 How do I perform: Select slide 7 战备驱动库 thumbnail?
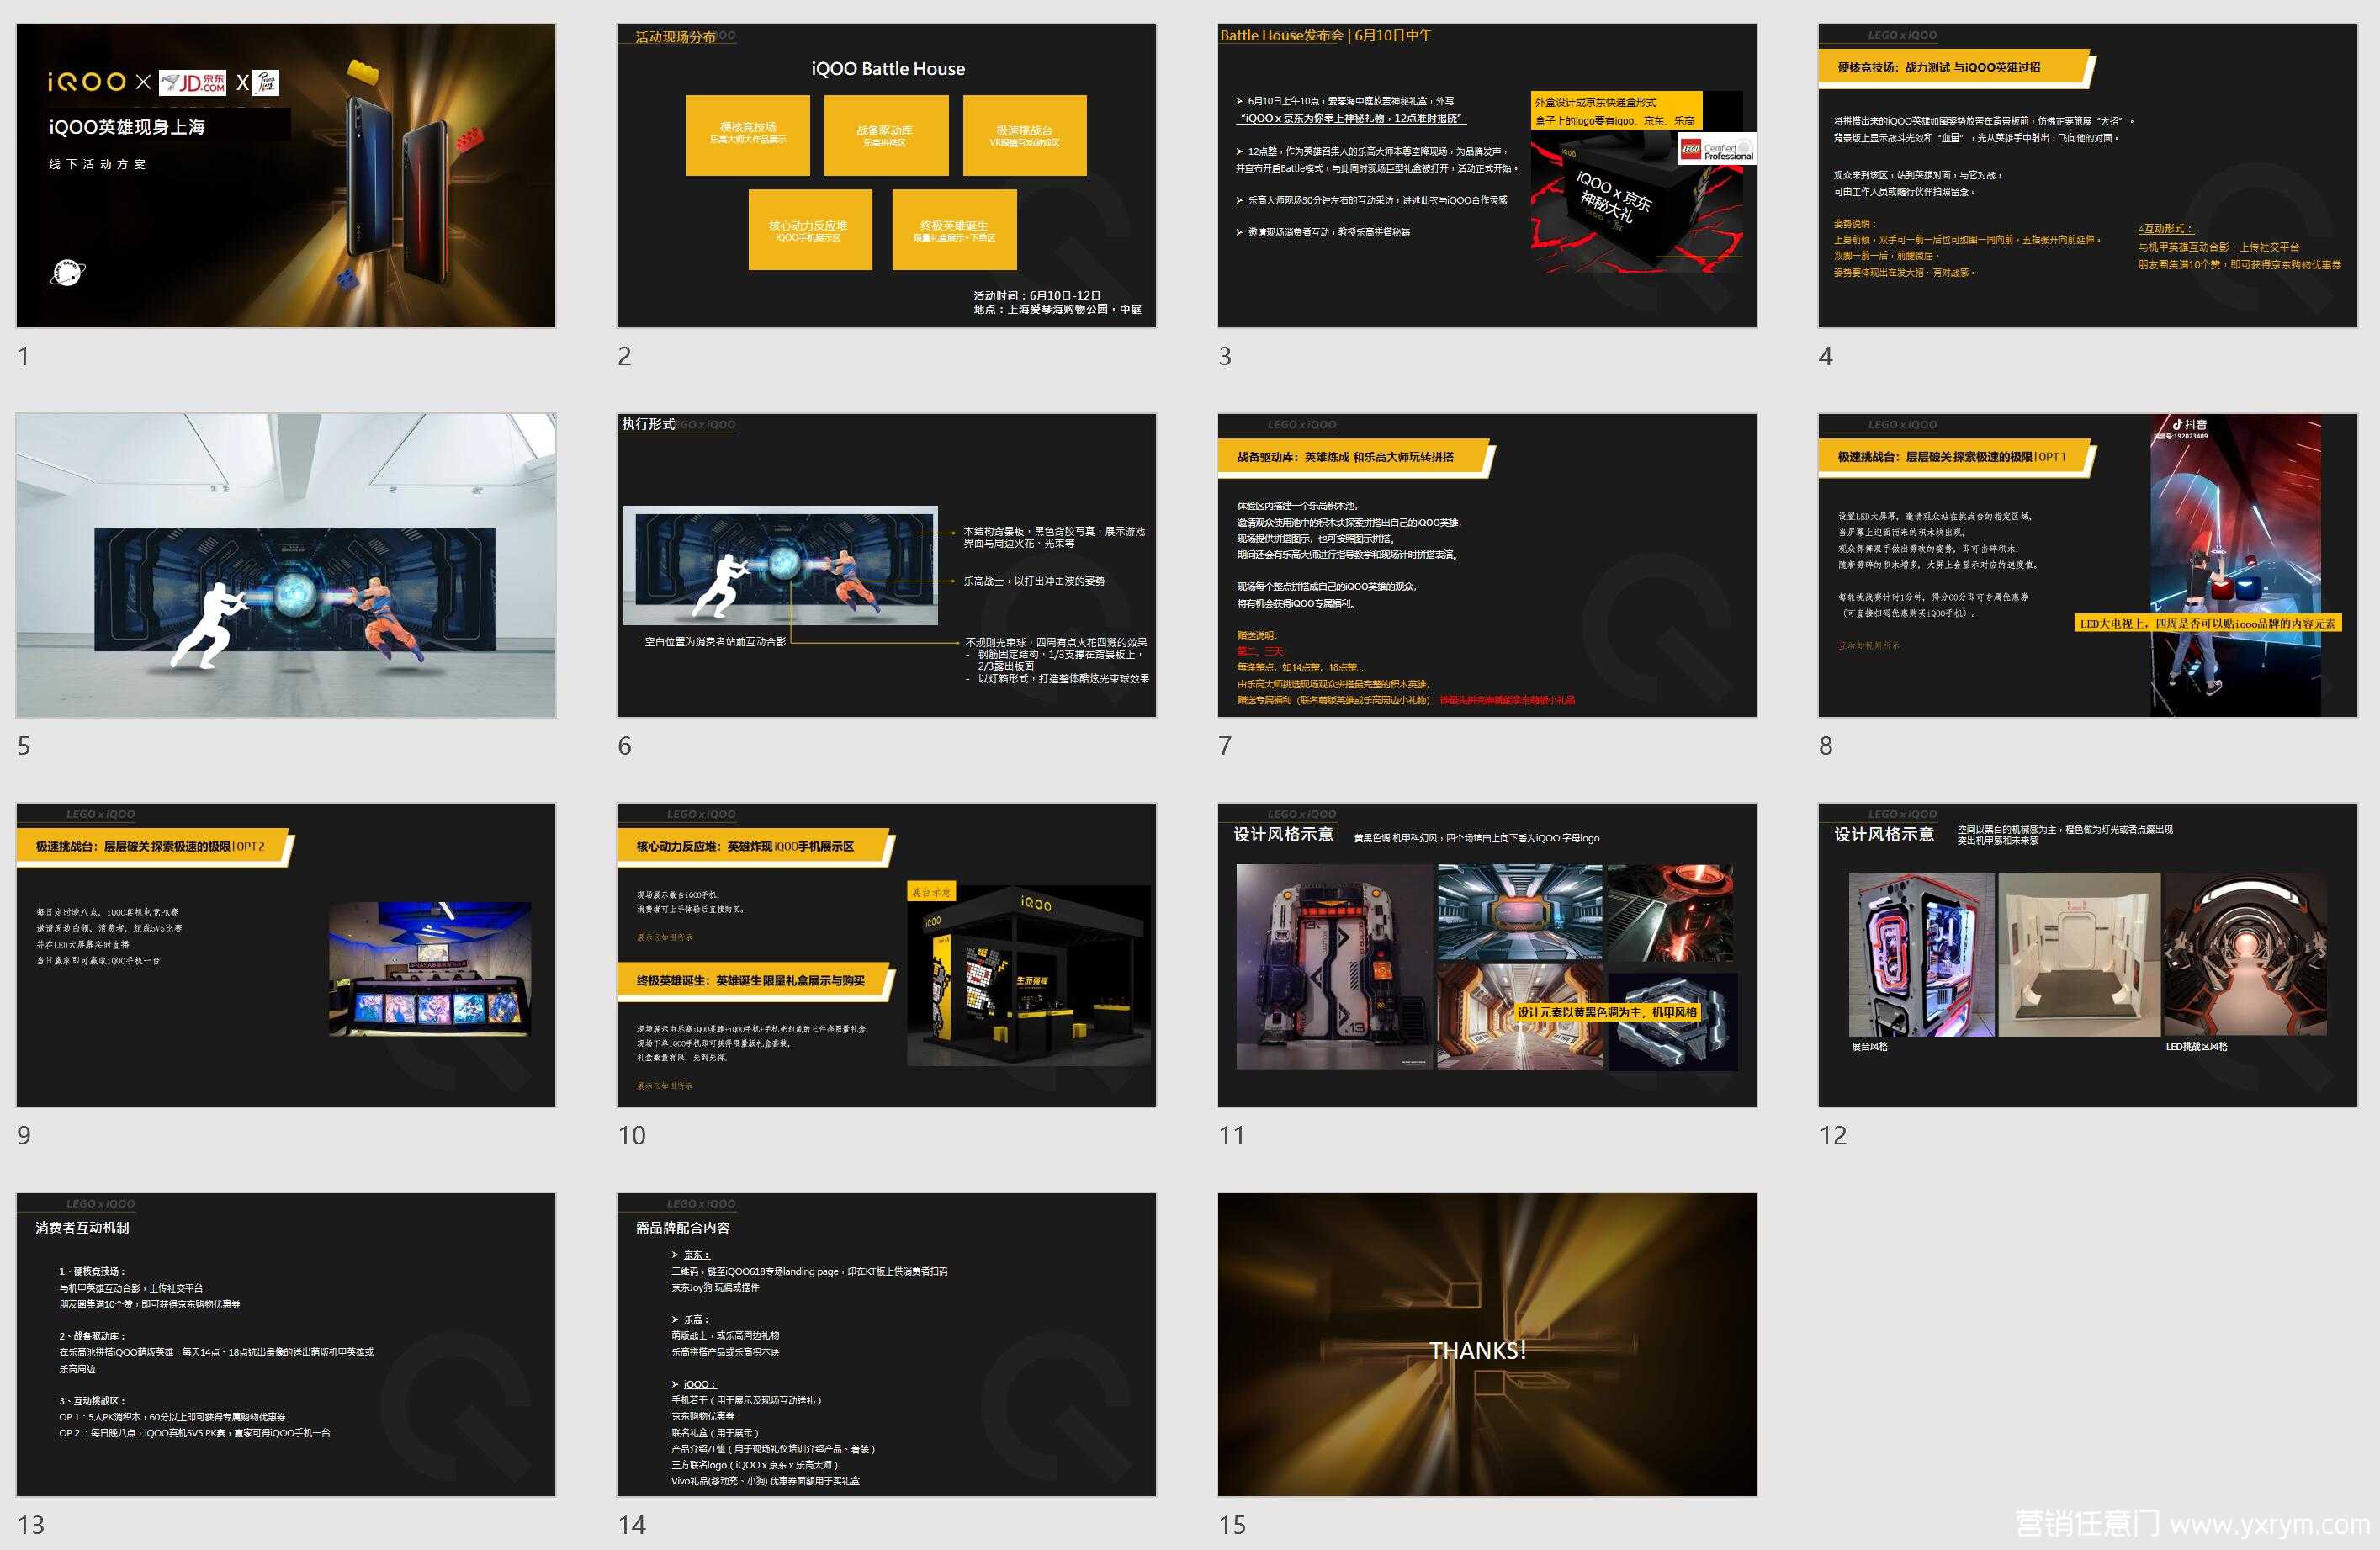click(1487, 565)
